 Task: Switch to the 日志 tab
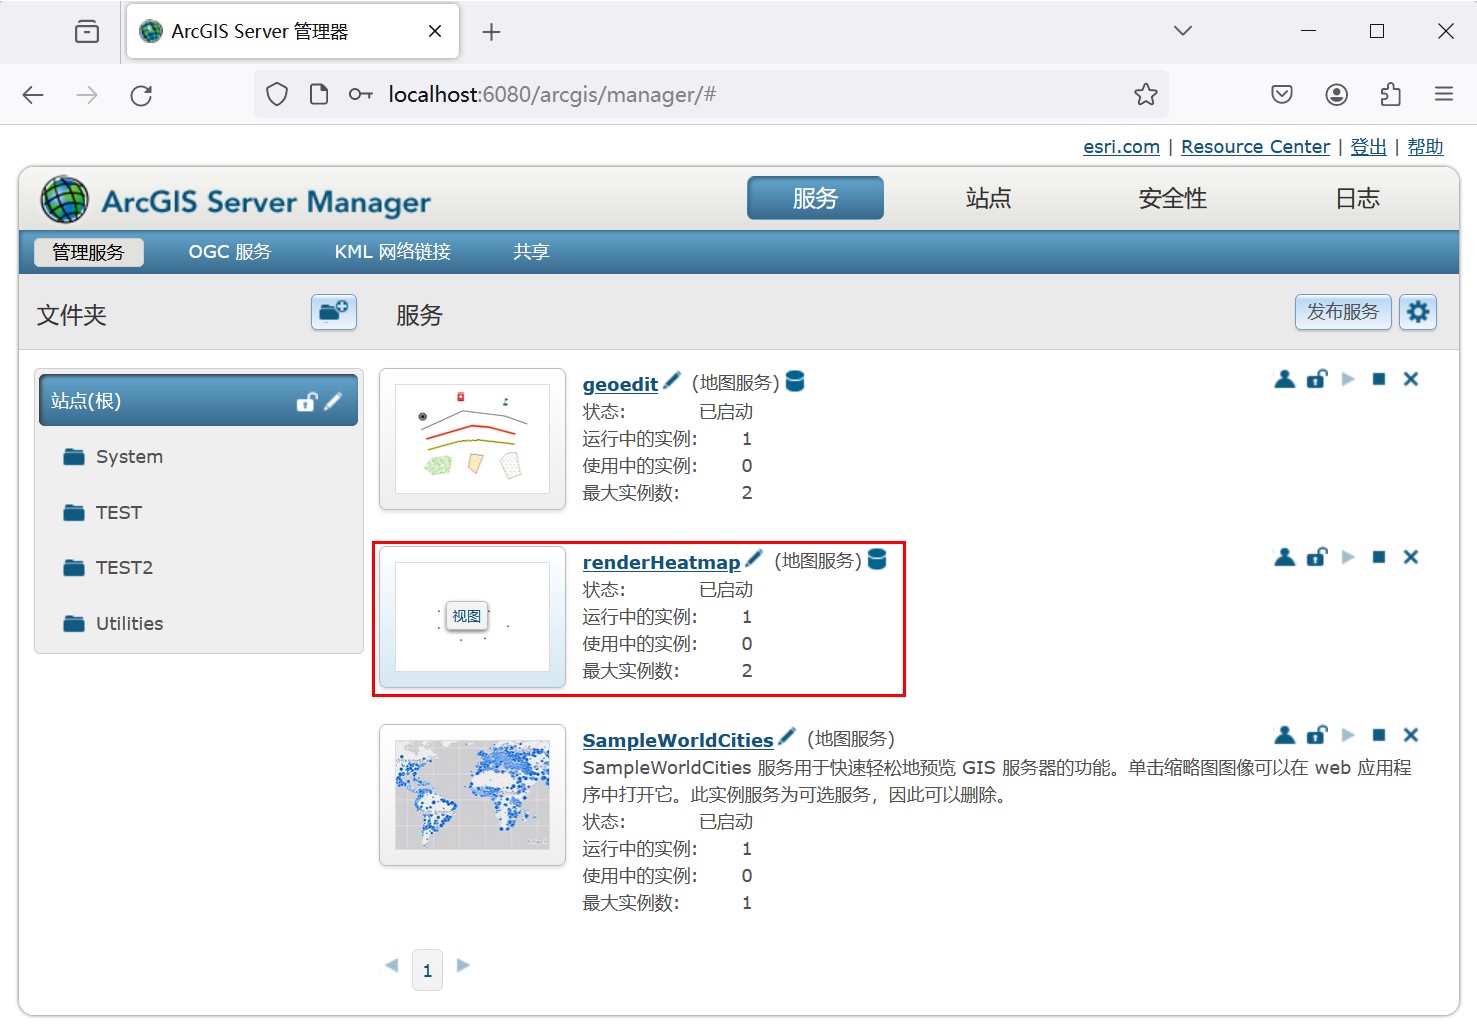tap(1357, 198)
